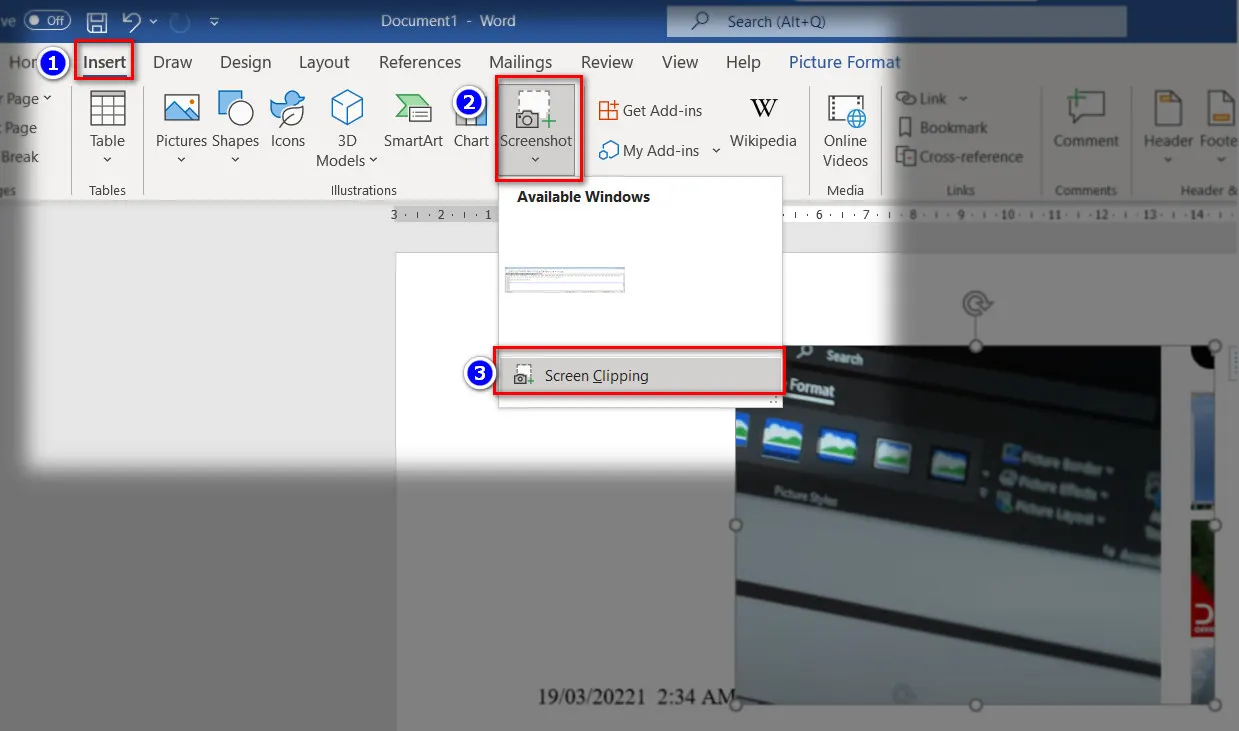Click the SmartArt icon

(413, 108)
